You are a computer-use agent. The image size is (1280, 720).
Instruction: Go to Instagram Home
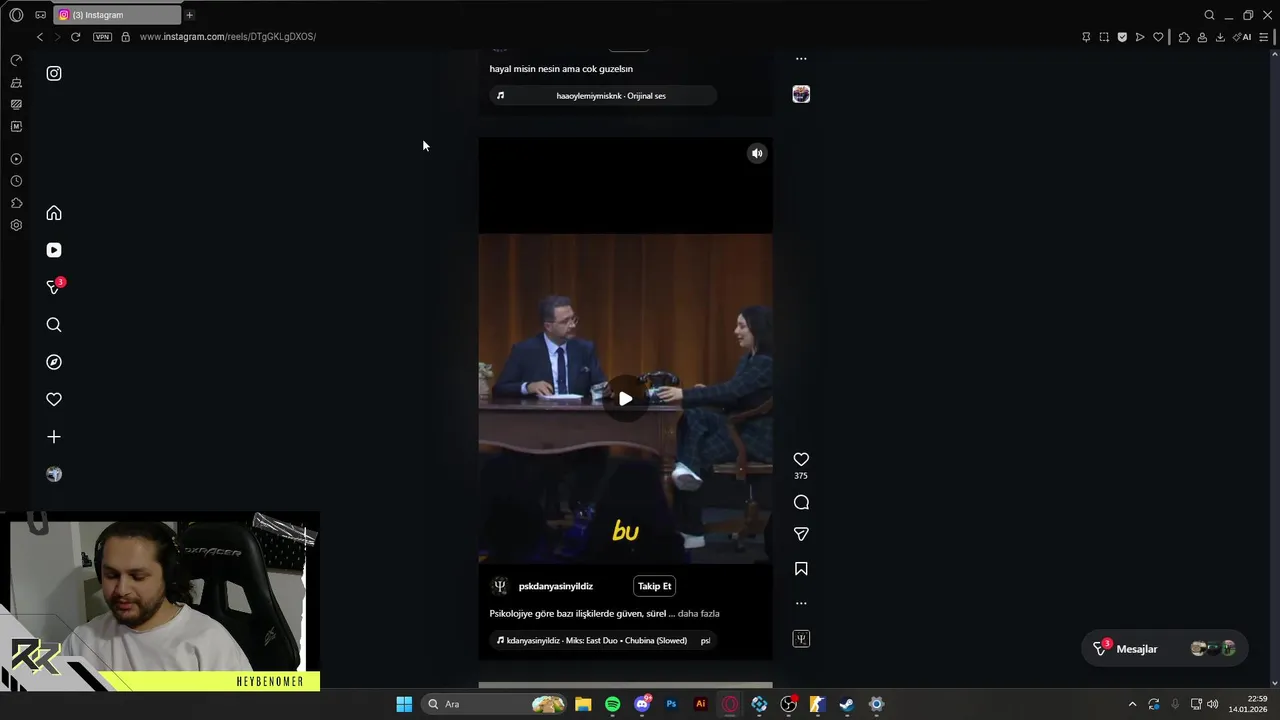coord(54,213)
